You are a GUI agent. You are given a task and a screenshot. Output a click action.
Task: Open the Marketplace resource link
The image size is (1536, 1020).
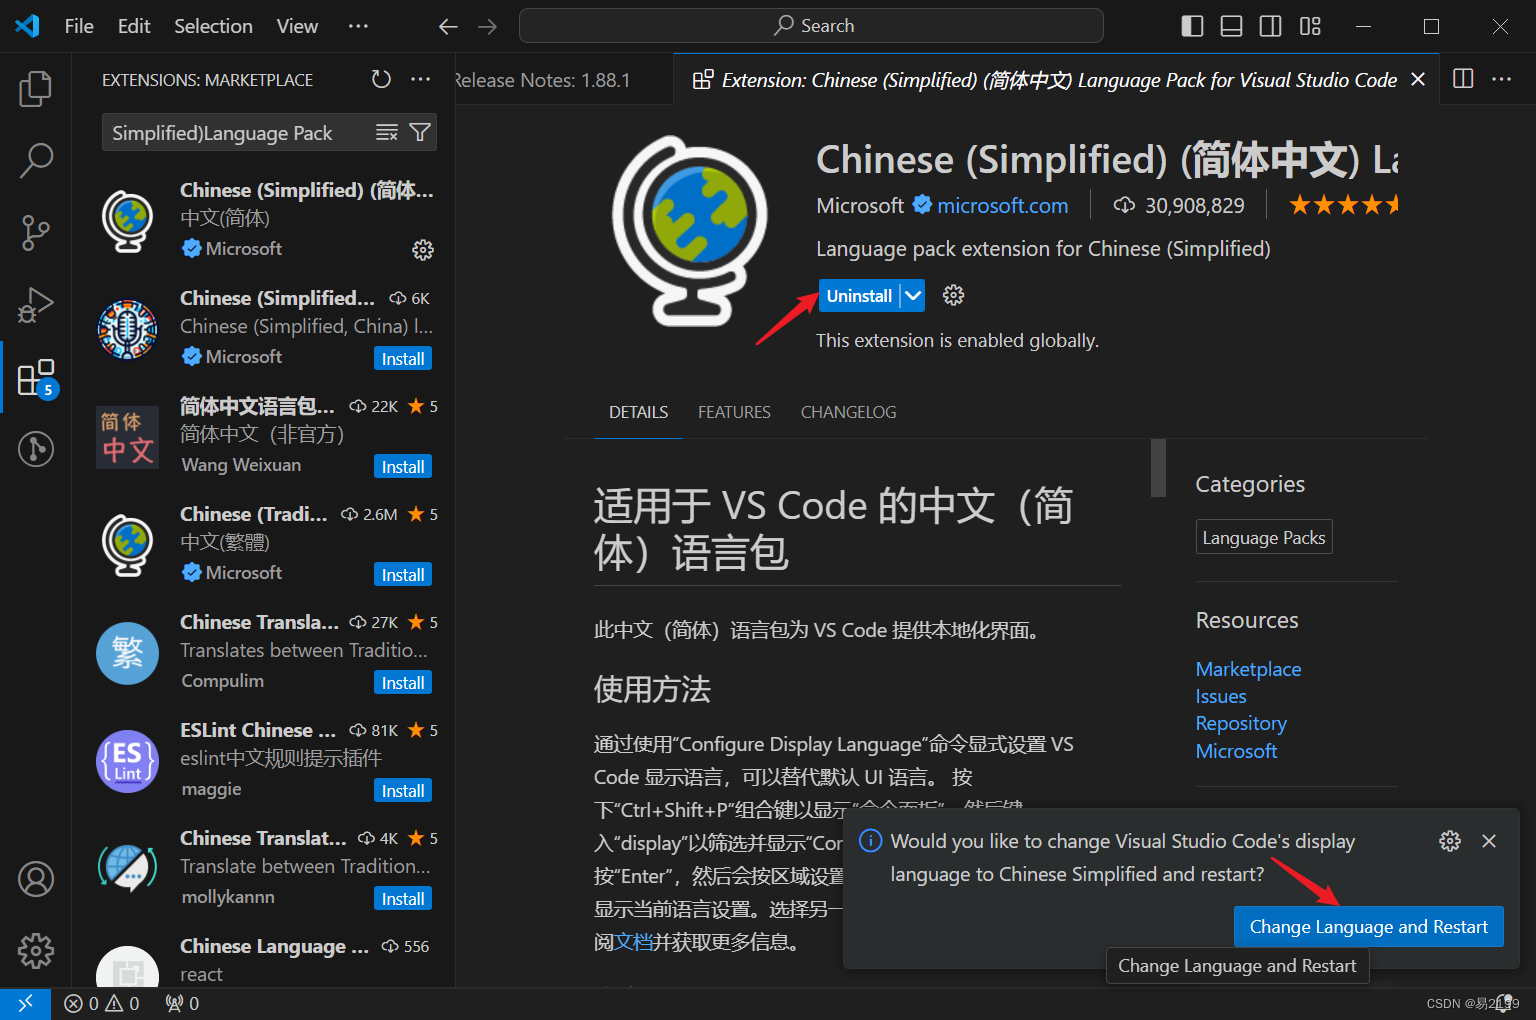(1248, 669)
